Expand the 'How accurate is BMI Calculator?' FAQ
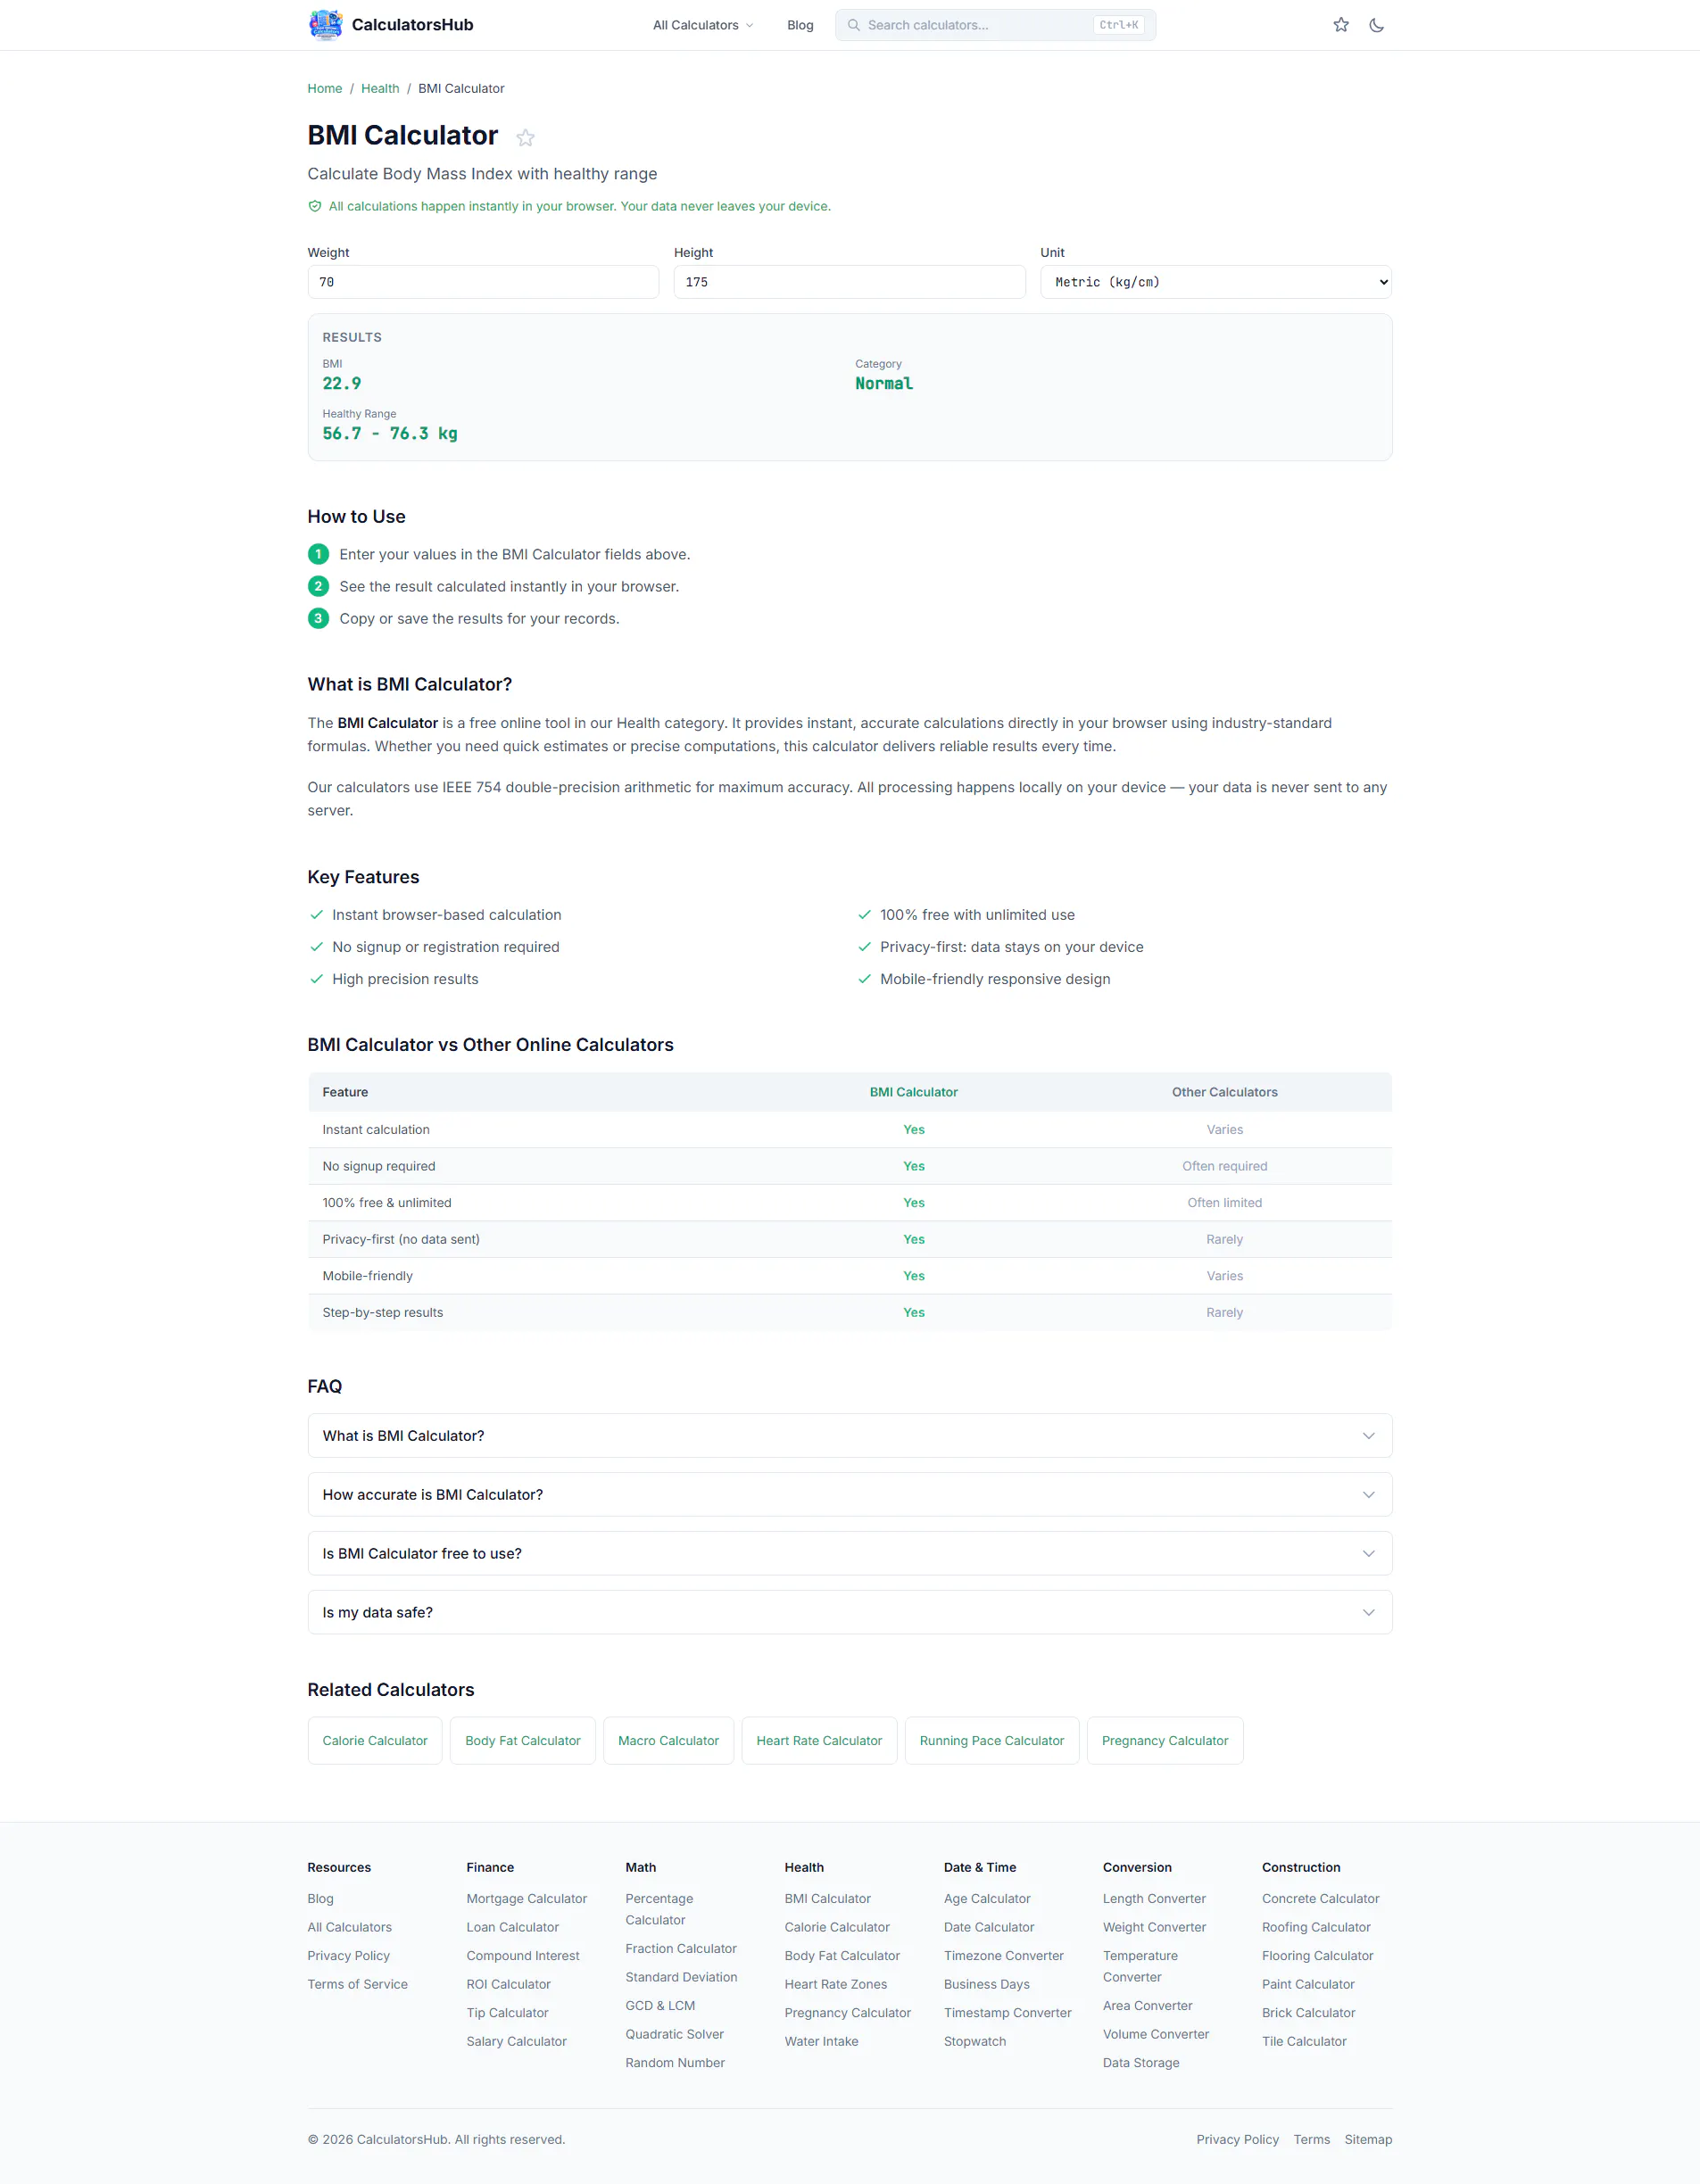 click(x=850, y=1495)
